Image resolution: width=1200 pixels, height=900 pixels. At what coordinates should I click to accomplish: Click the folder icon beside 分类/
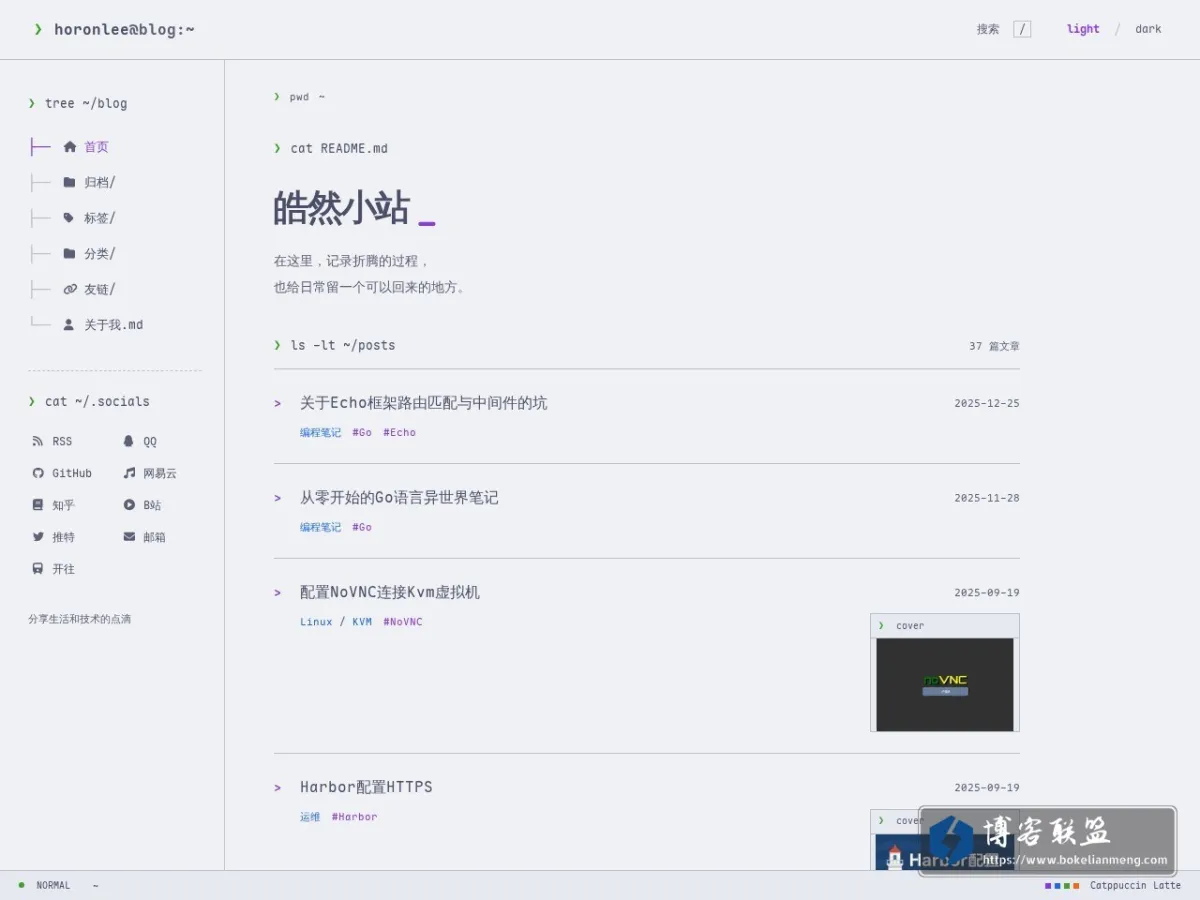point(69,254)
